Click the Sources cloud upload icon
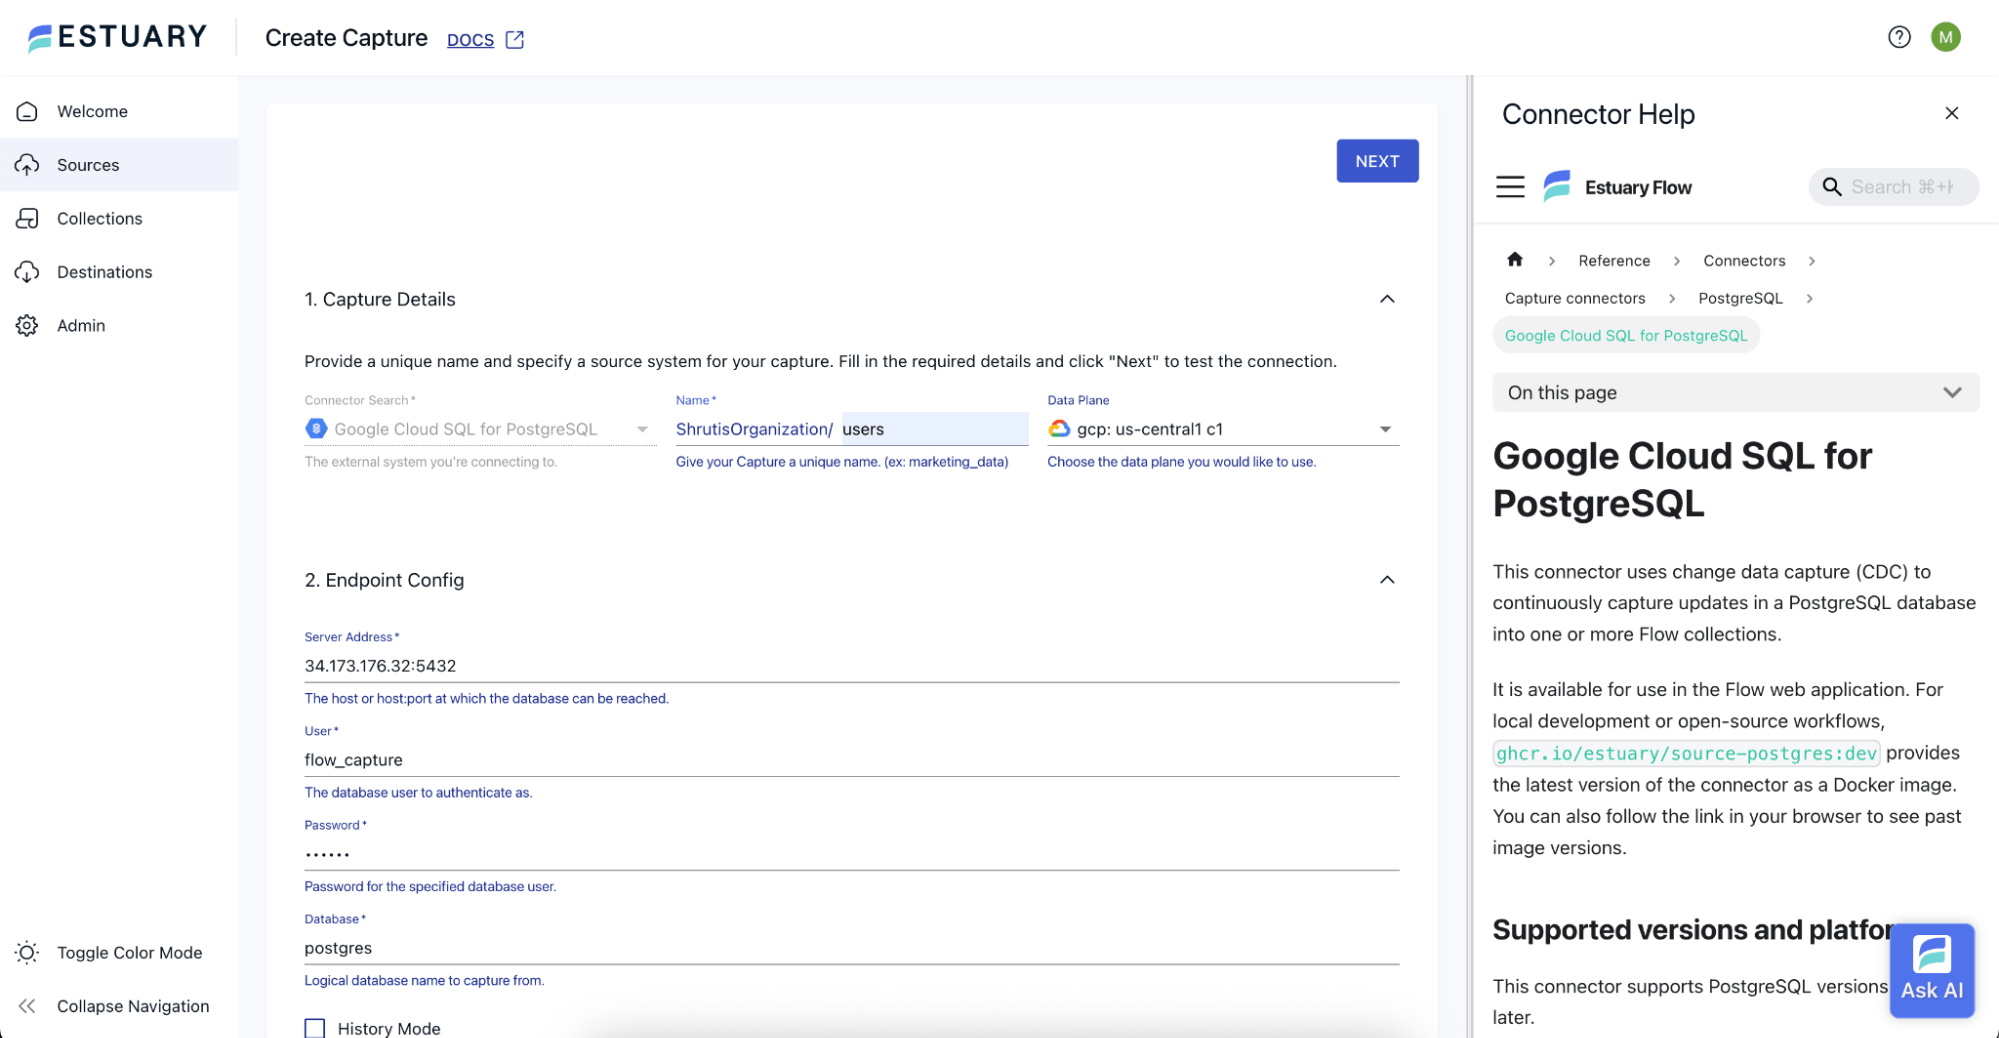The image size is (1999, 1038). (x=27, y=165)
